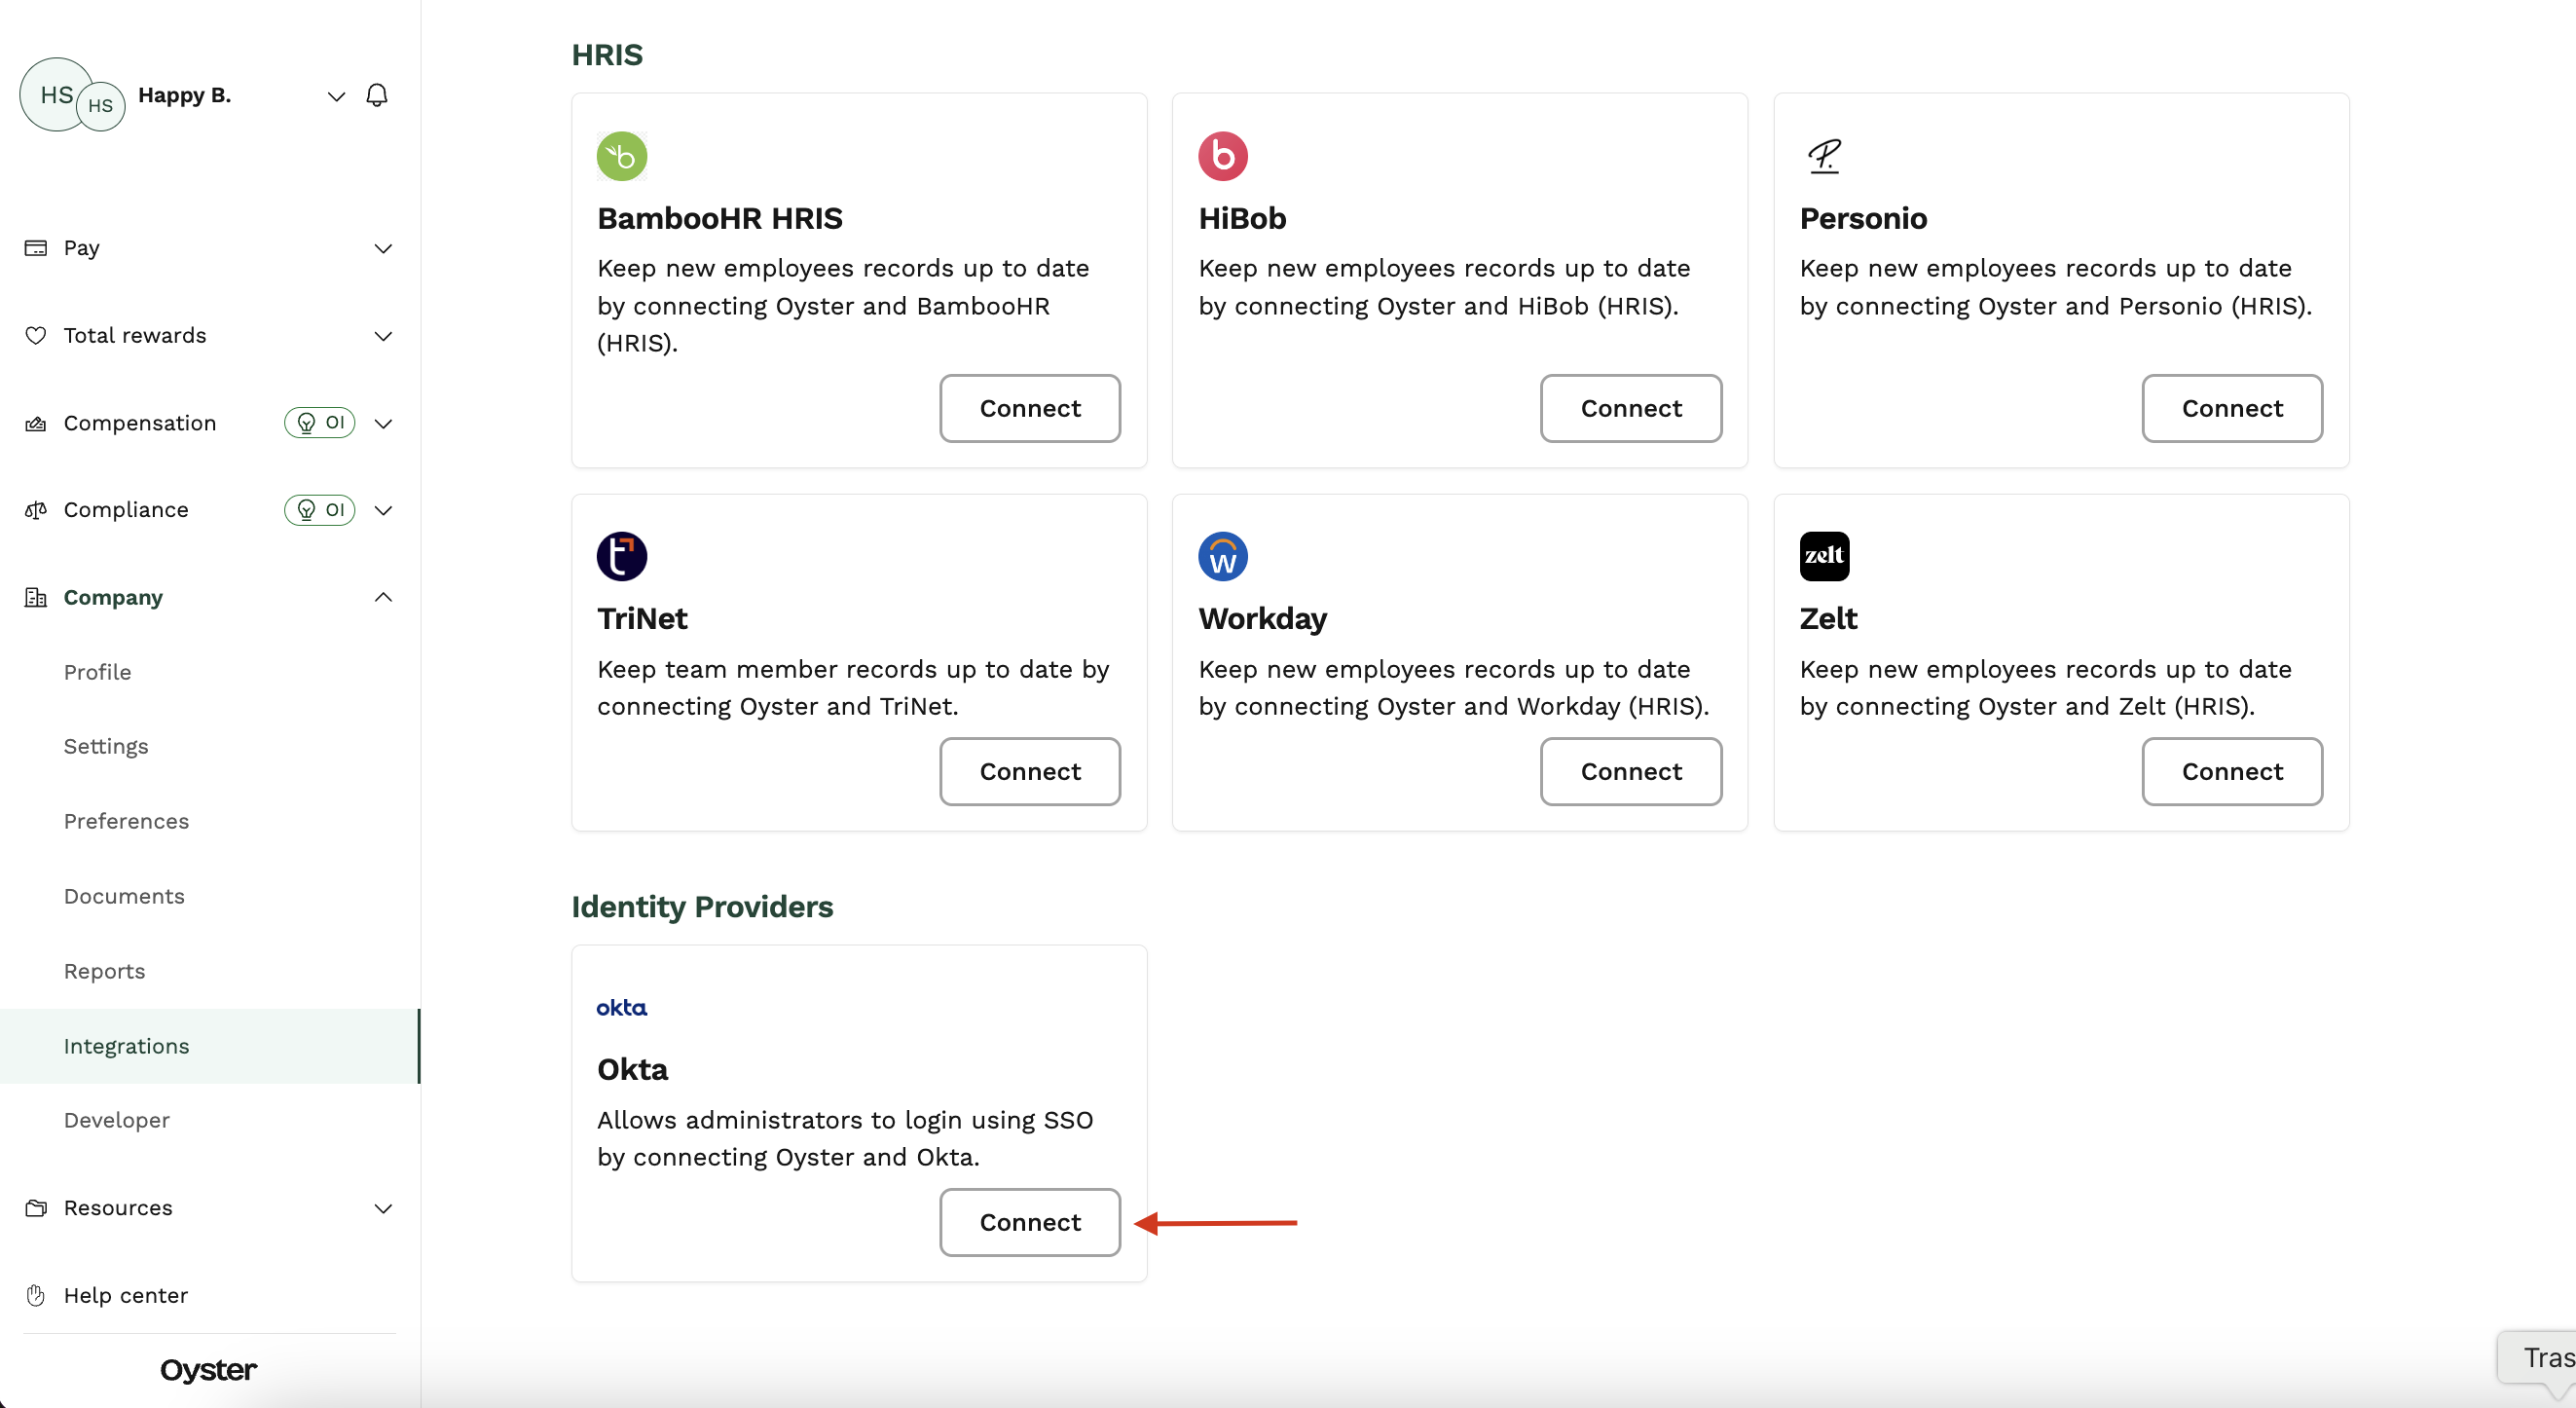Expand the Compliance chevron
2576x1408 pixels.
[383, 511]
